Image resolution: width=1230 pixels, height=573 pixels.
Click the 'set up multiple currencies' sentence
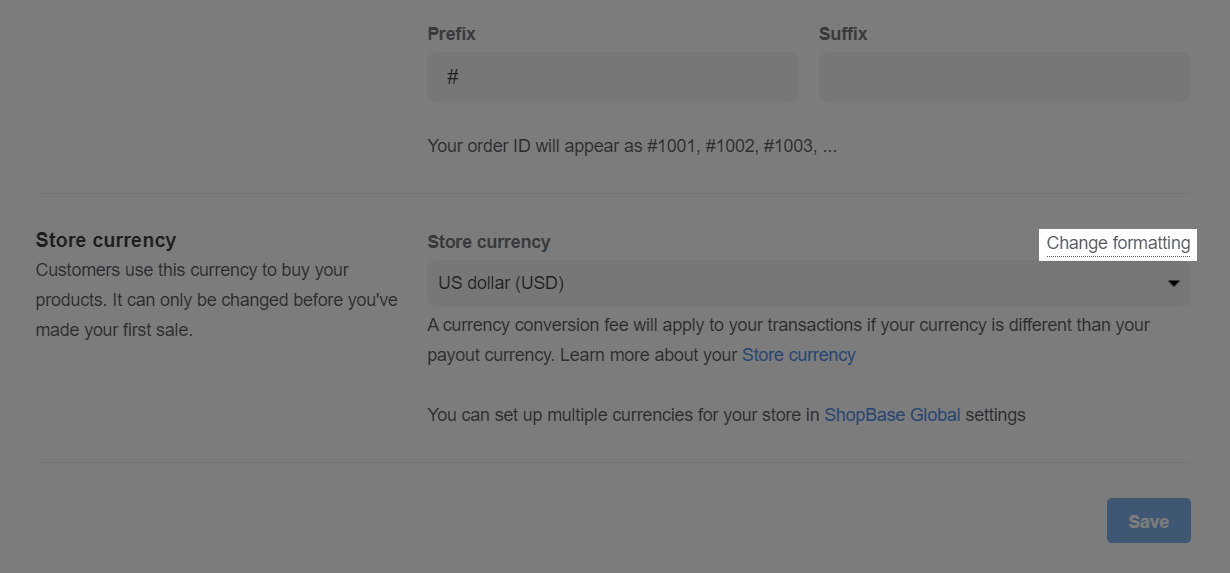click(x=726, y=415)
